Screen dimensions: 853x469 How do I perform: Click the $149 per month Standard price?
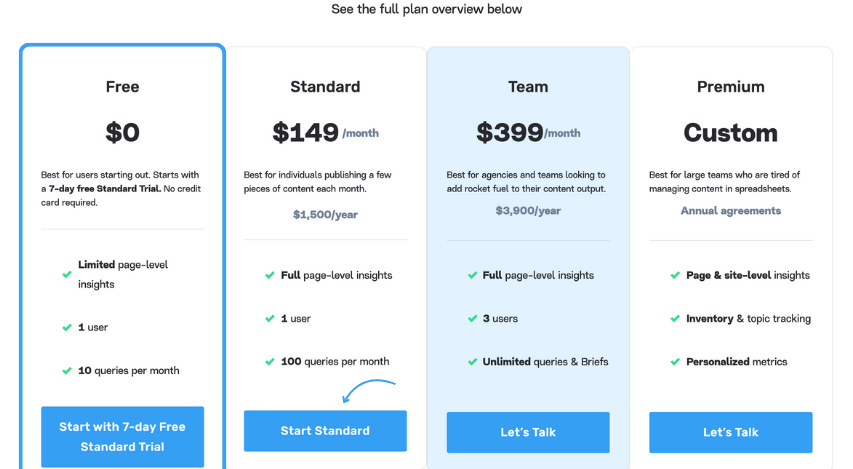[x=325, y=132]
